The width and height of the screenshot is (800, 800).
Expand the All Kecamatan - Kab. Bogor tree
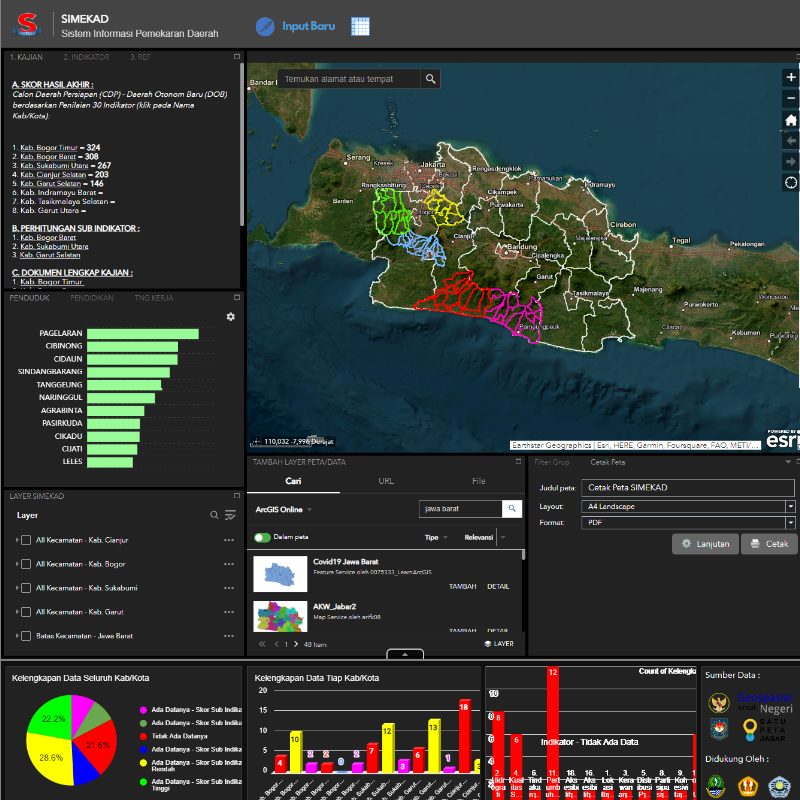click(17, 564)
